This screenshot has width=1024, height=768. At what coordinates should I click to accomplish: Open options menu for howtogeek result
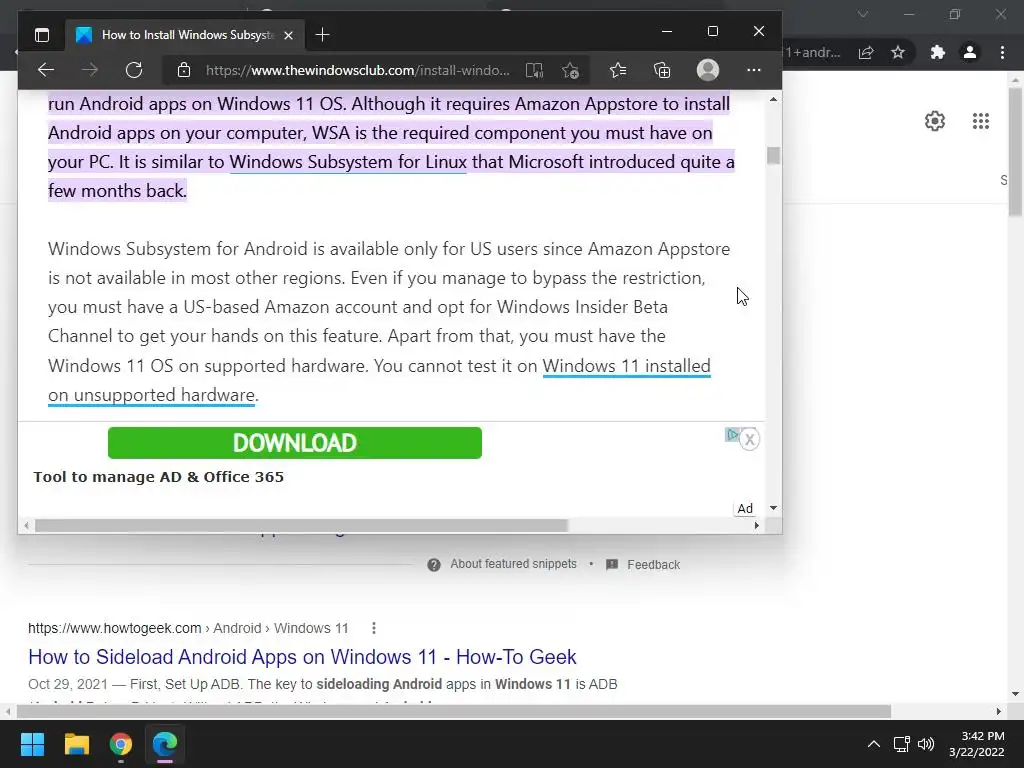coord(374,628)
